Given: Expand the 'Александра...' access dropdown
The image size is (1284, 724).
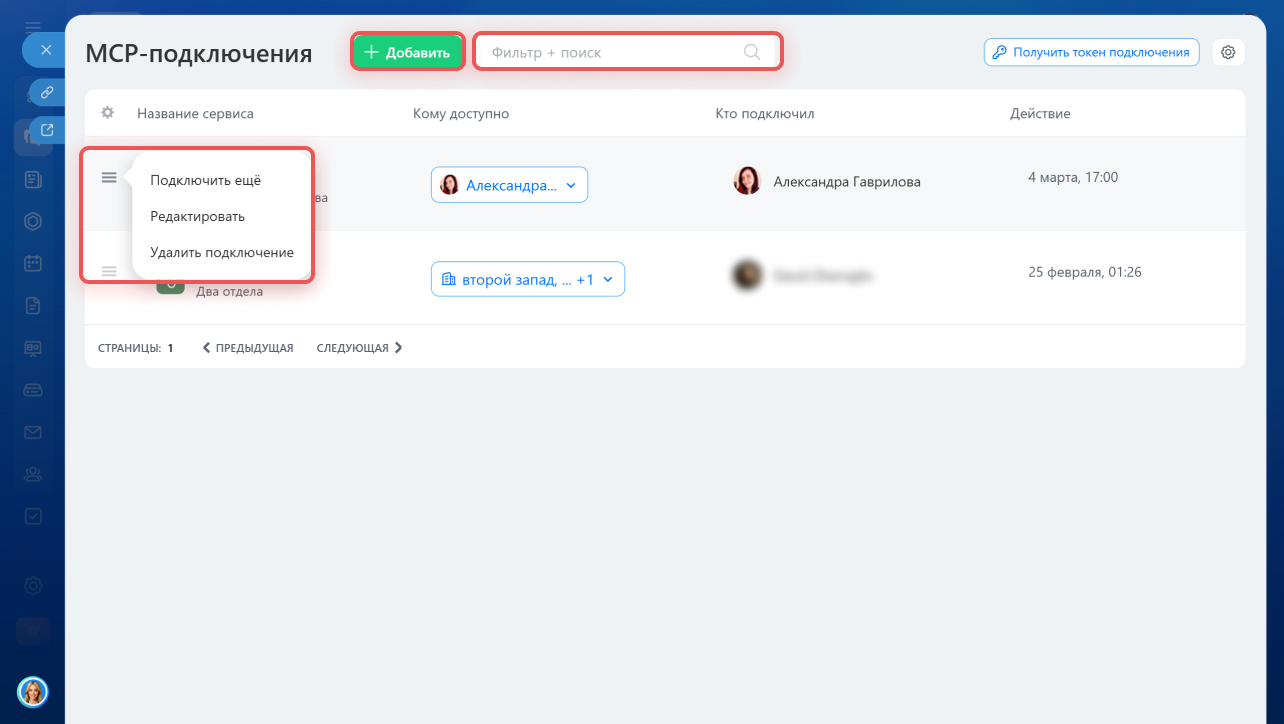Looking at the screenshot, I should click(x=509, y=185).
